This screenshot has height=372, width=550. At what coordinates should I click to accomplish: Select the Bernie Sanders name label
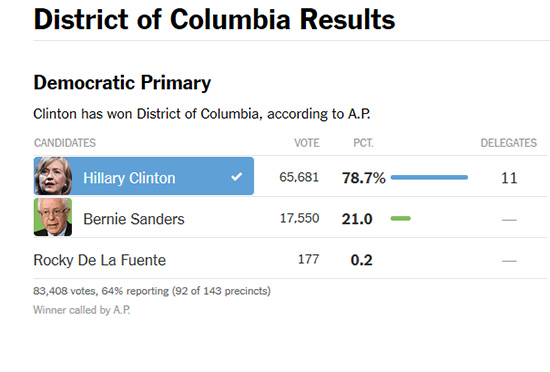pyautogui.click(x=134, y=219)
